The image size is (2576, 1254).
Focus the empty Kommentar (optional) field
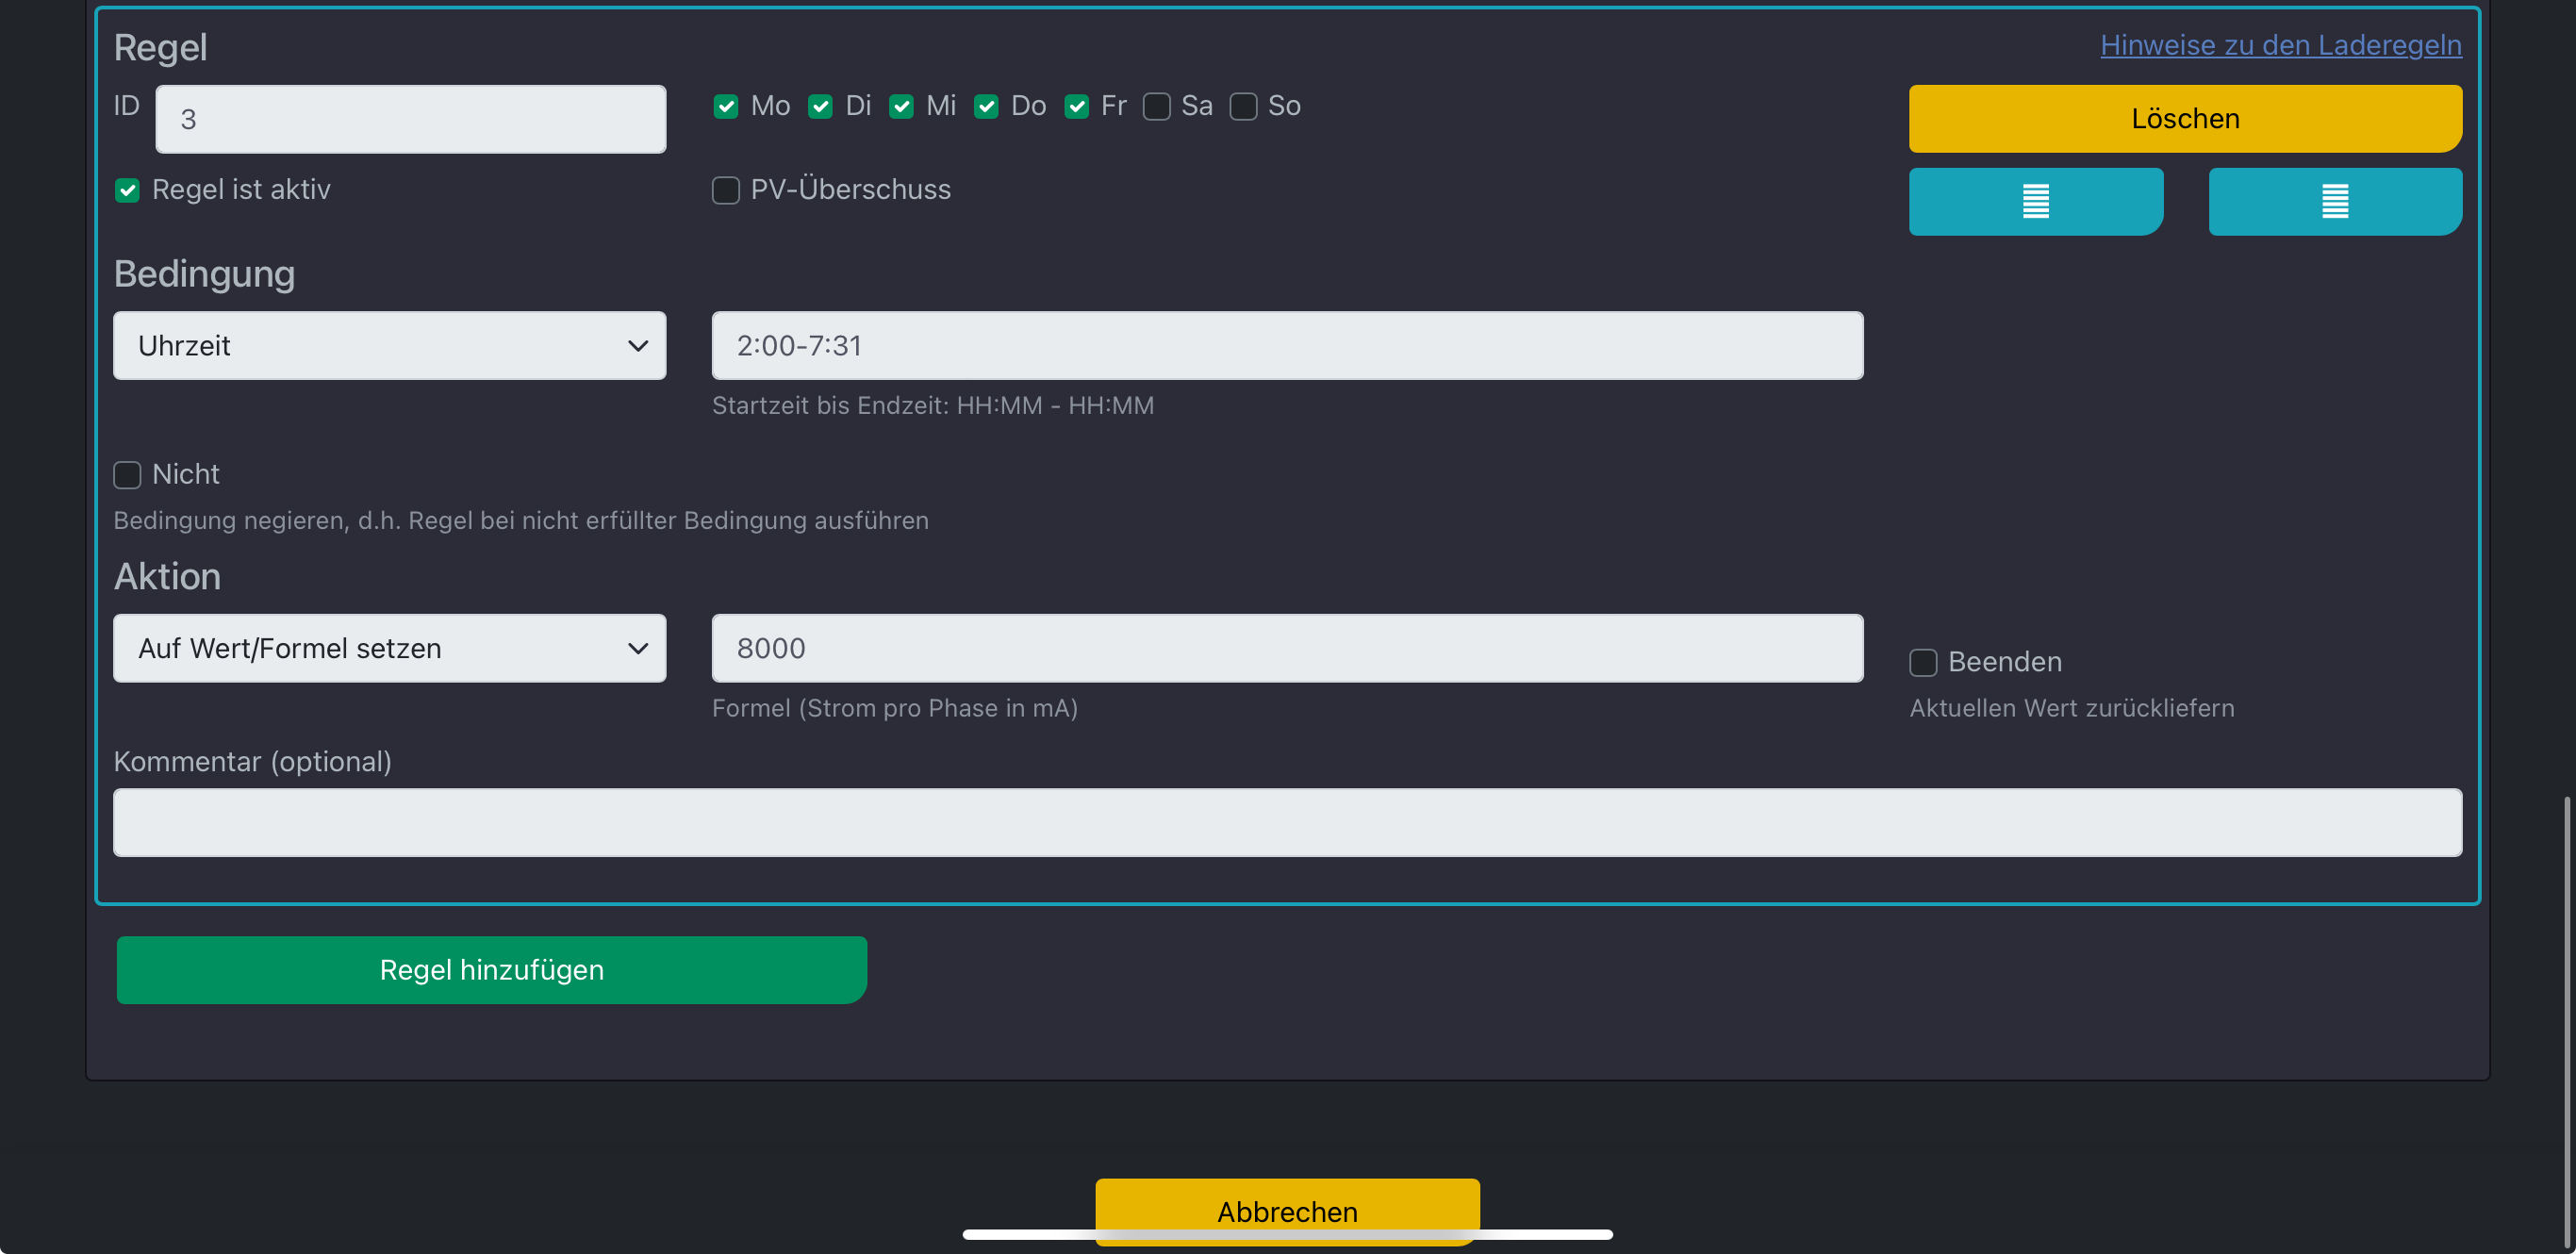pos(1287,823)
